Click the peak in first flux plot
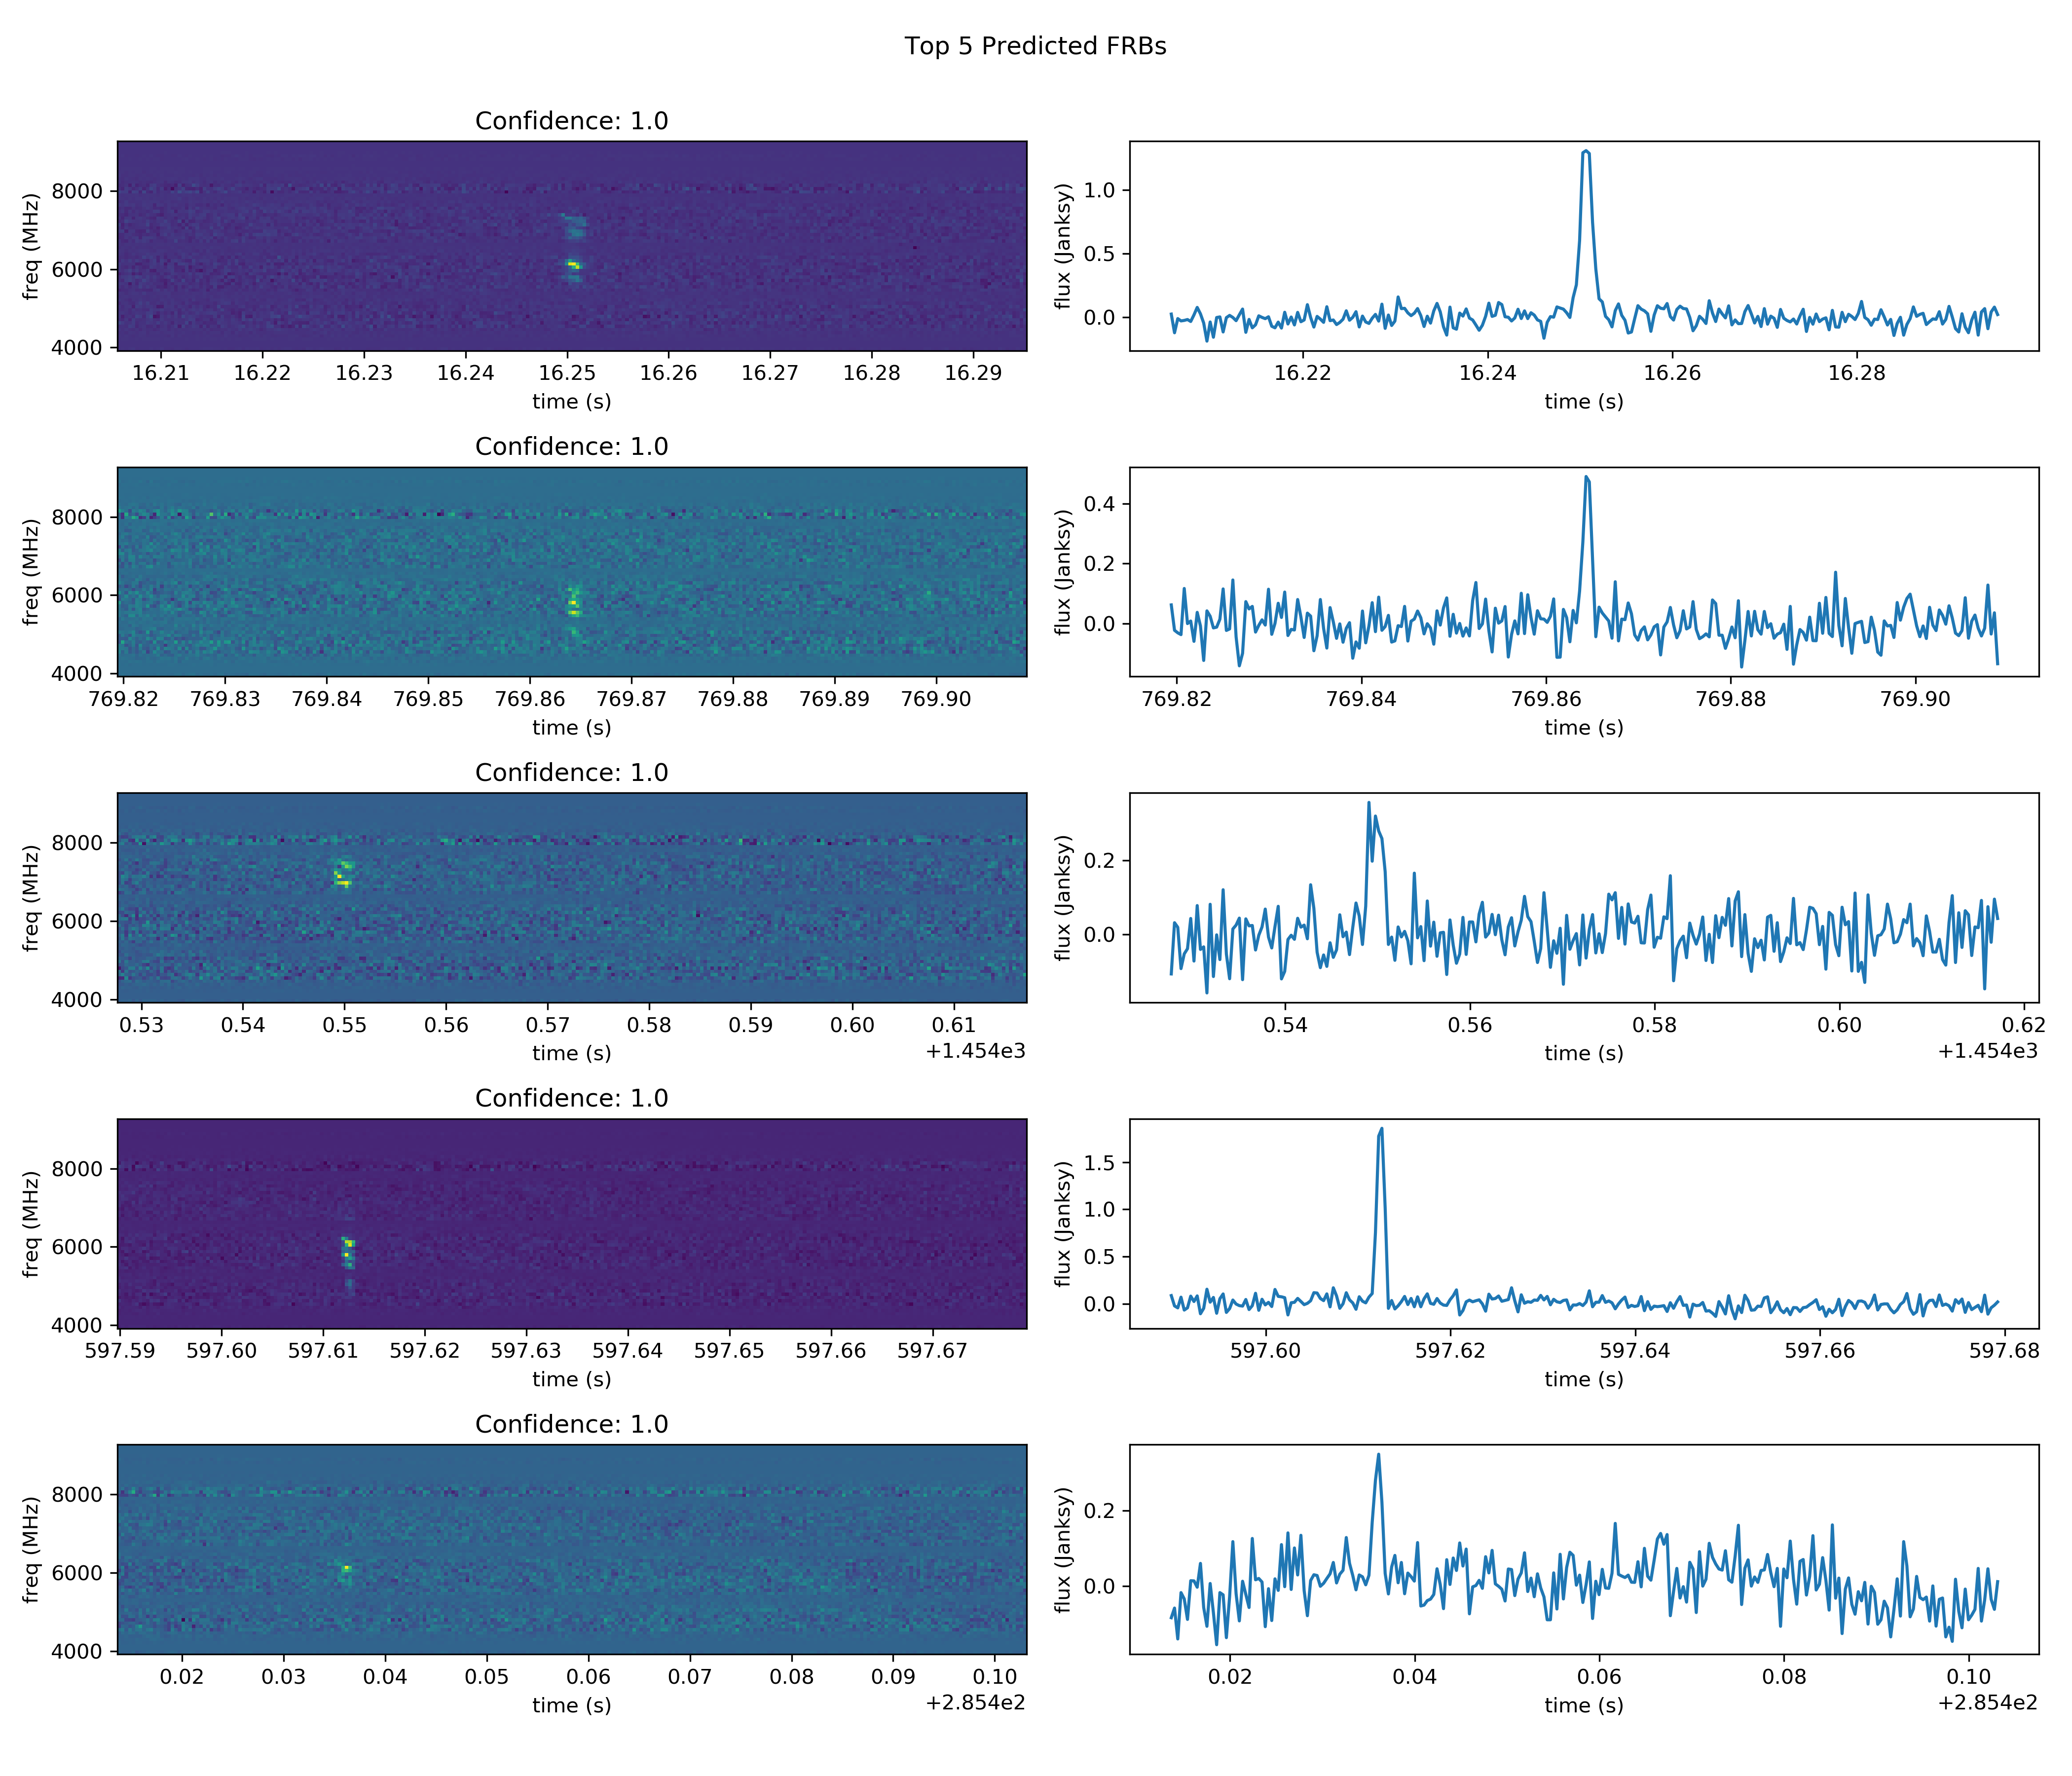This screenshot has height=1776, width=2072. pyautogui.click(x=1586, y=152)
